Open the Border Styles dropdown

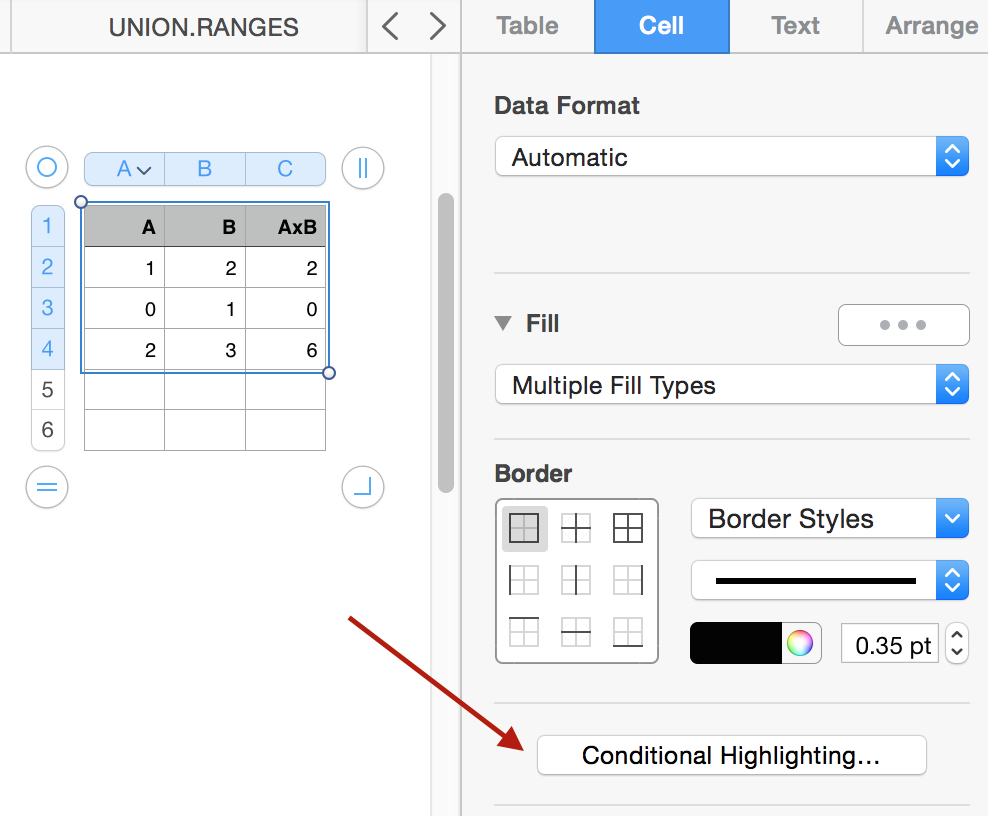(829, 519)
